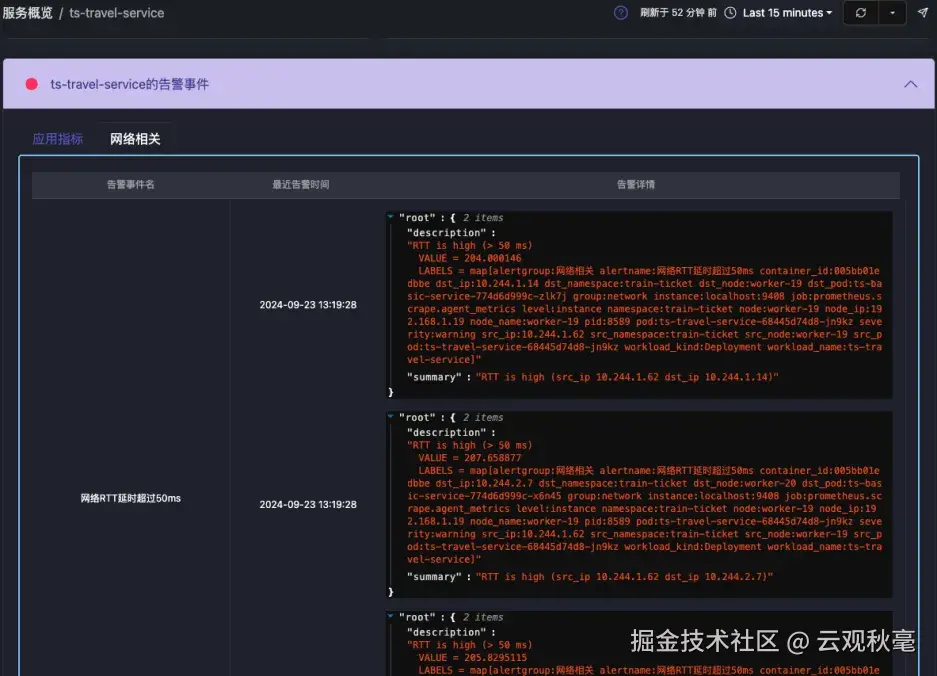Viewport: 937px width, 676px height.
Task: Click the VALUE = 207.658877 line
Action: coord(470,458)
